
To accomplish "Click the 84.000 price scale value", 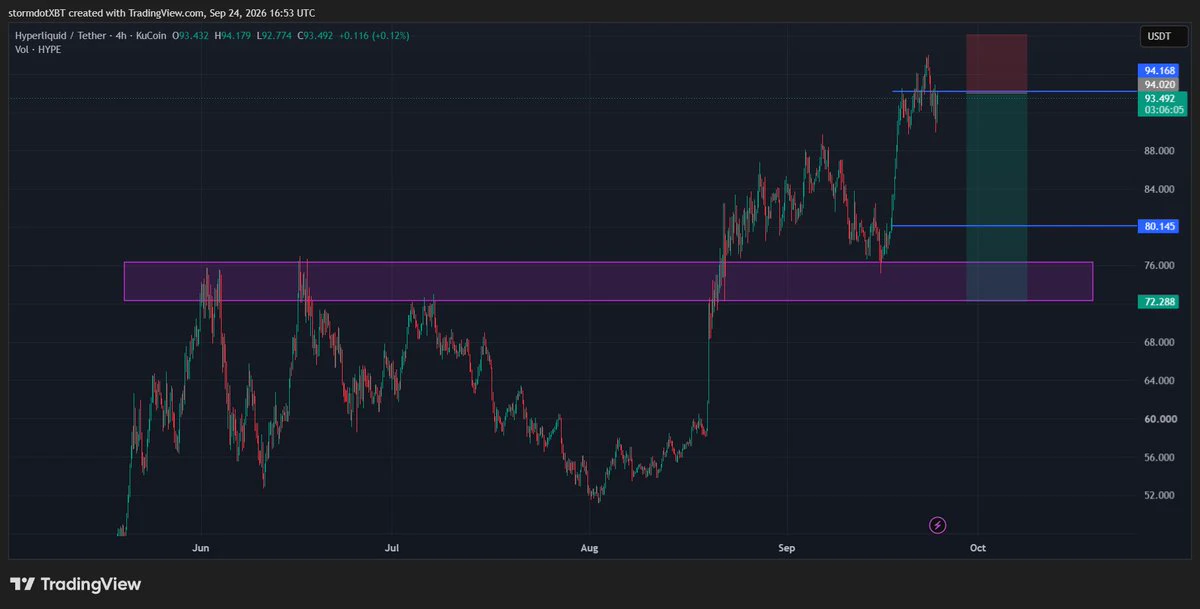I will click(x=1160, y=189).
